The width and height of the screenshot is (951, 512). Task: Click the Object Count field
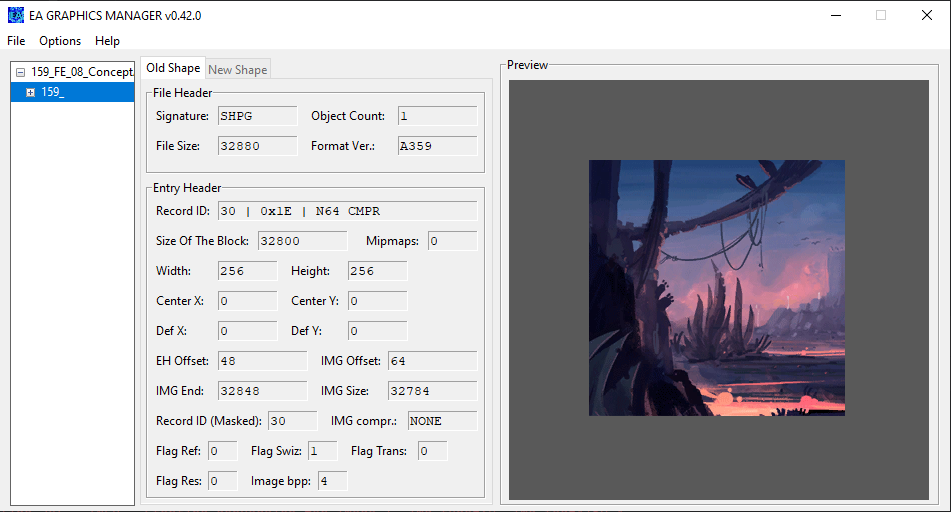[x=437, y=116]
